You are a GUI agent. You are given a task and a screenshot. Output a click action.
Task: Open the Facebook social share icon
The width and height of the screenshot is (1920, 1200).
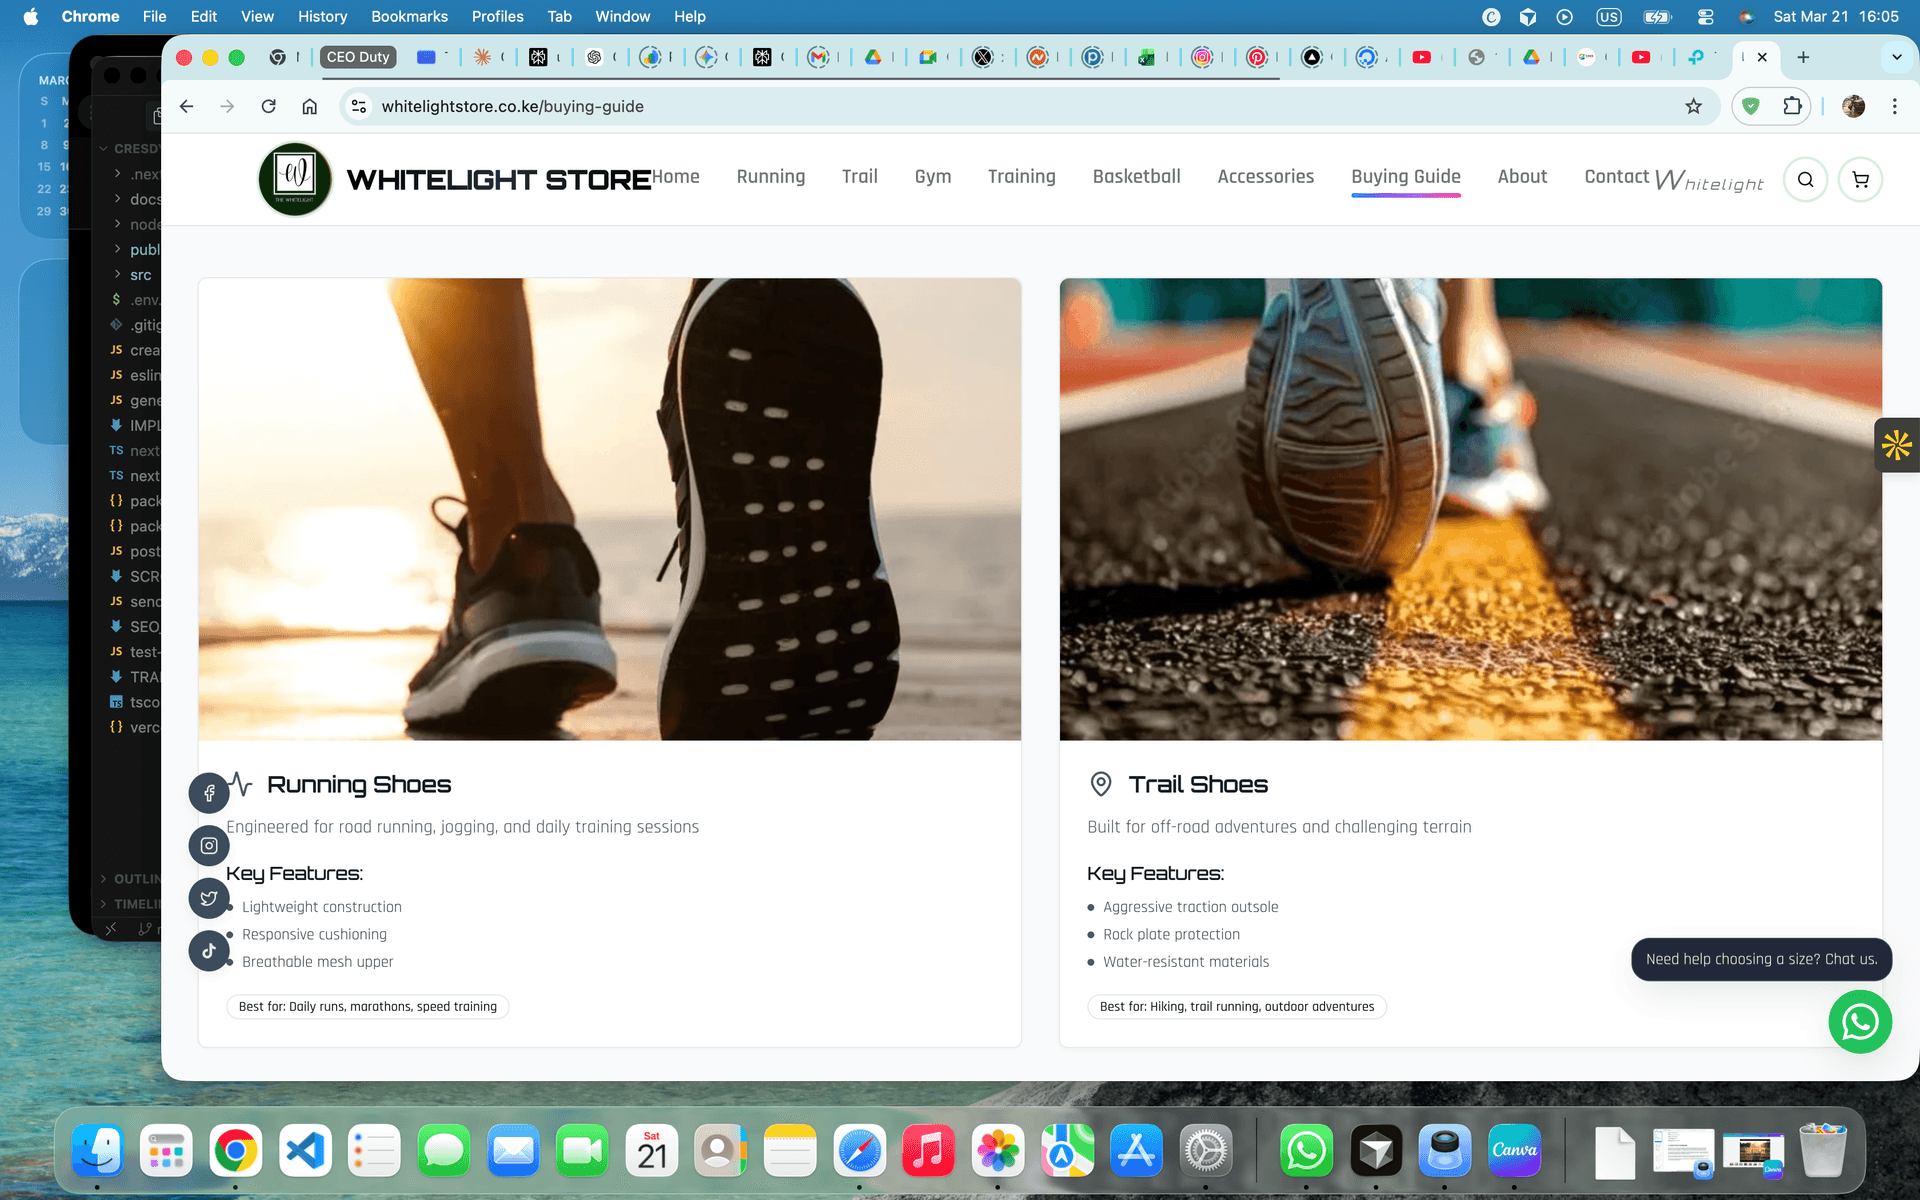209,793
